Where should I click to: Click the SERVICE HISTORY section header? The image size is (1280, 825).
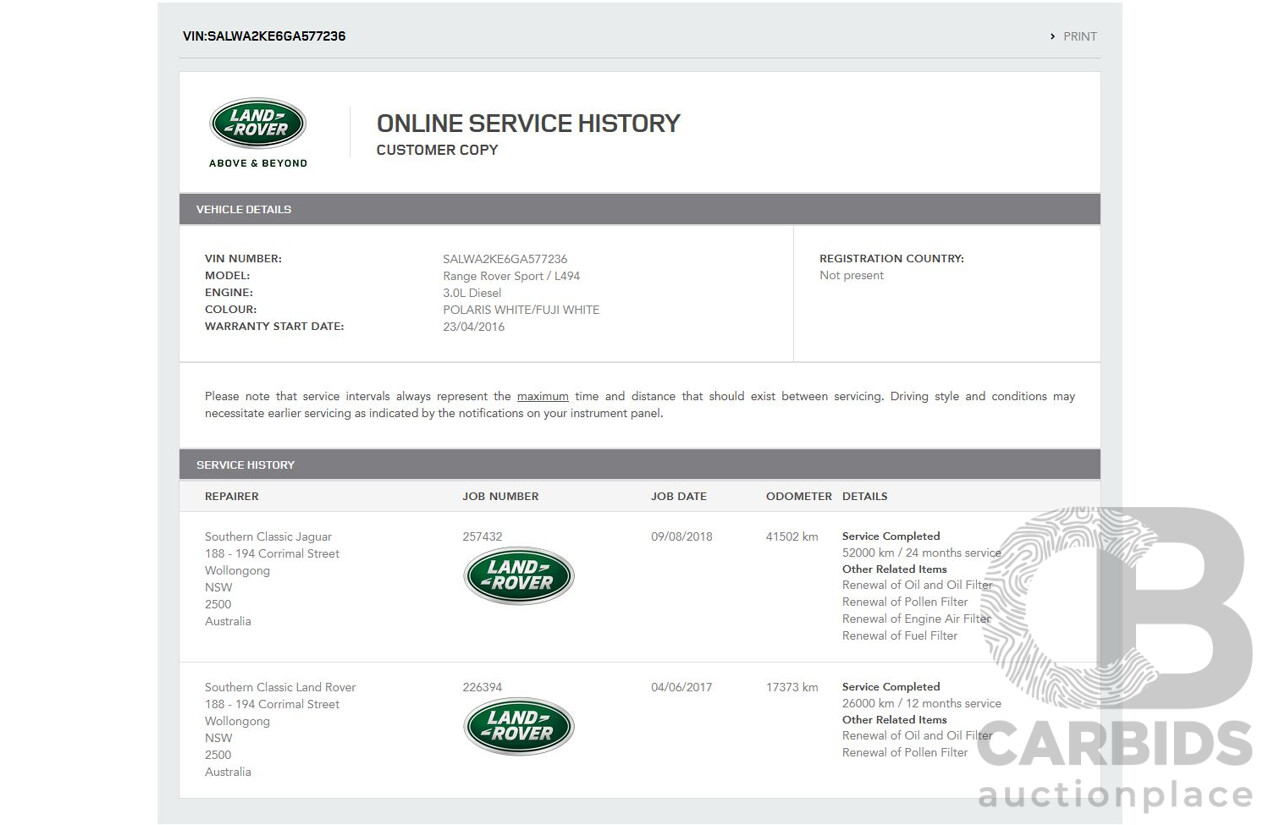pos(640,464)
